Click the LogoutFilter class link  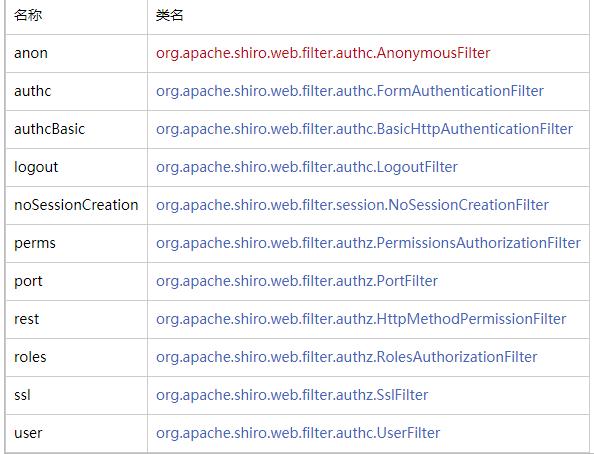(307, 167)
